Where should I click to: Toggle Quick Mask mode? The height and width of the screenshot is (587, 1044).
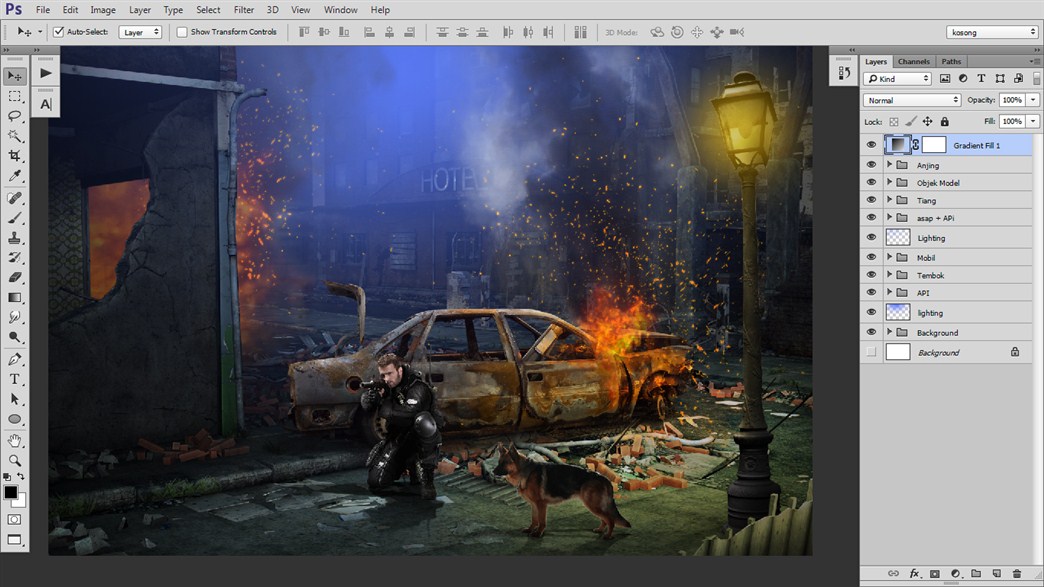click(15, 519)
